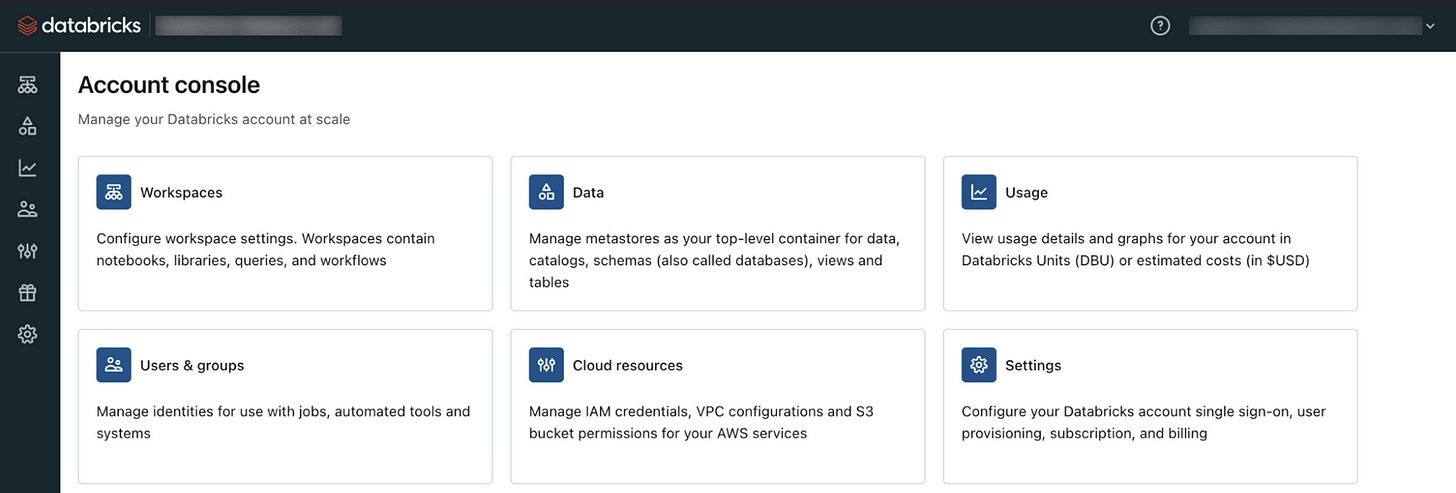This screenshot has height=493, width=1456.
Task: Open the help question mark icon
Action: tap(1160, 26)
